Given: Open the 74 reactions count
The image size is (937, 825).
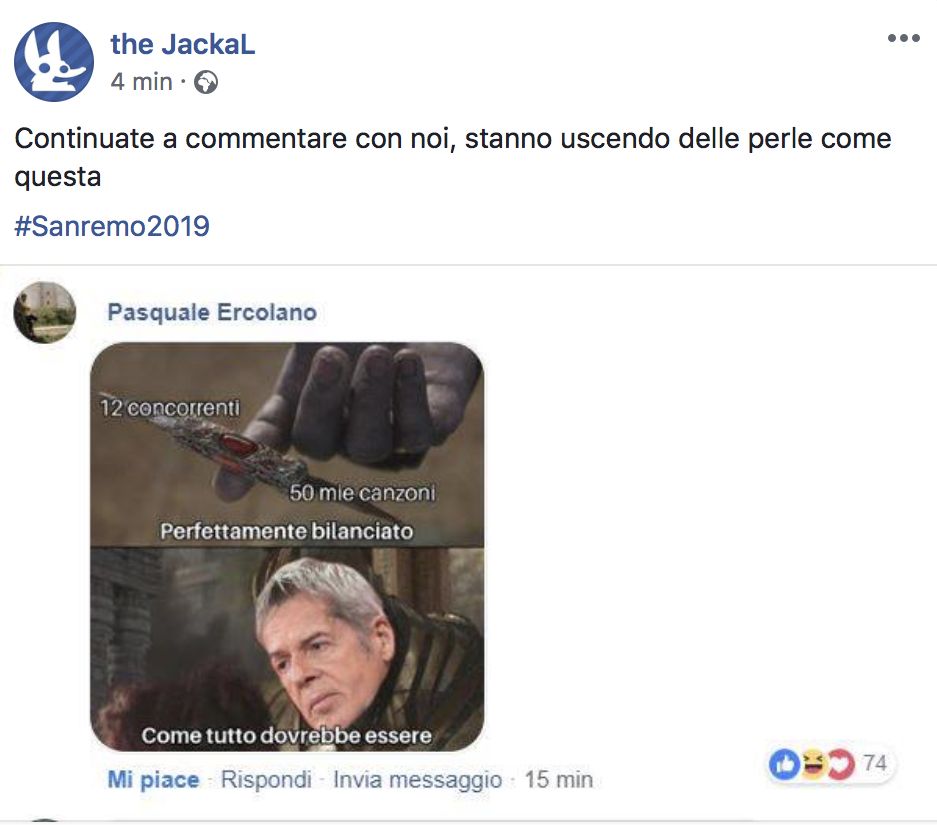Looking at the screenshot, I should click(874, 763).
